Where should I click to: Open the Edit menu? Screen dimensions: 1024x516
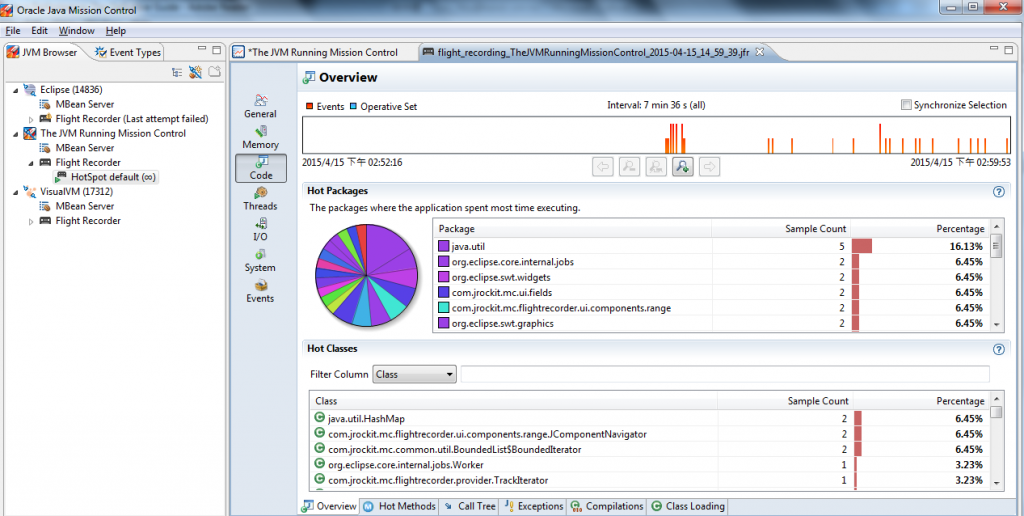(39, 31)
